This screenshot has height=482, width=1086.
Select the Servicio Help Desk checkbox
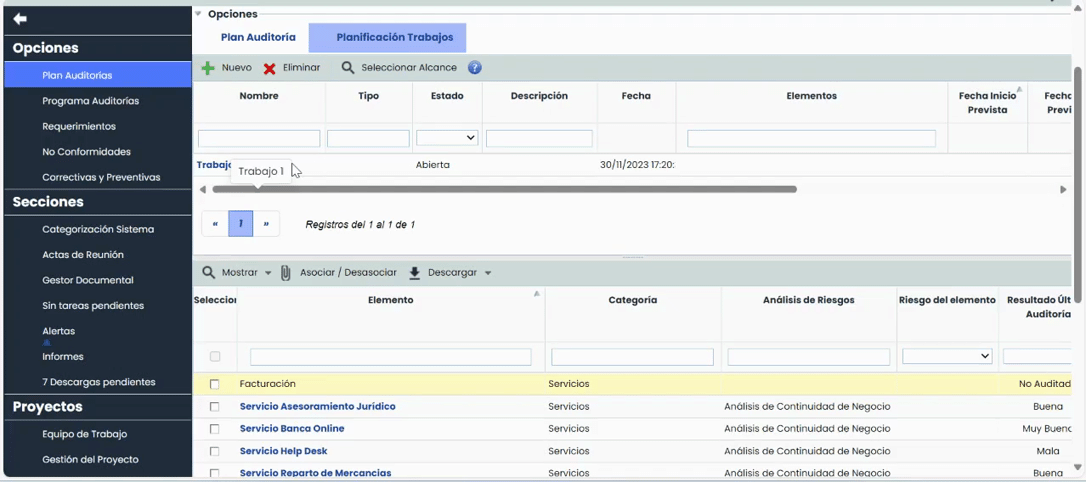(x=214, y=451)
